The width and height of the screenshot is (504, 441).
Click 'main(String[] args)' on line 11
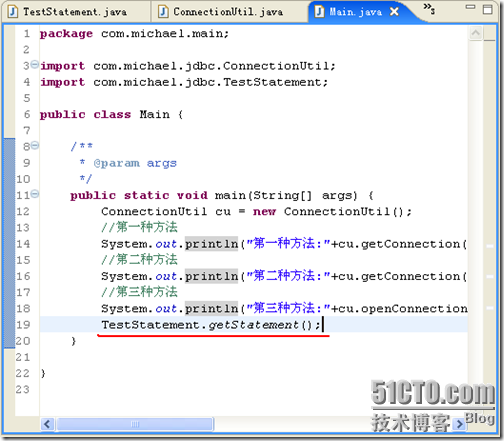pos(286,196)
